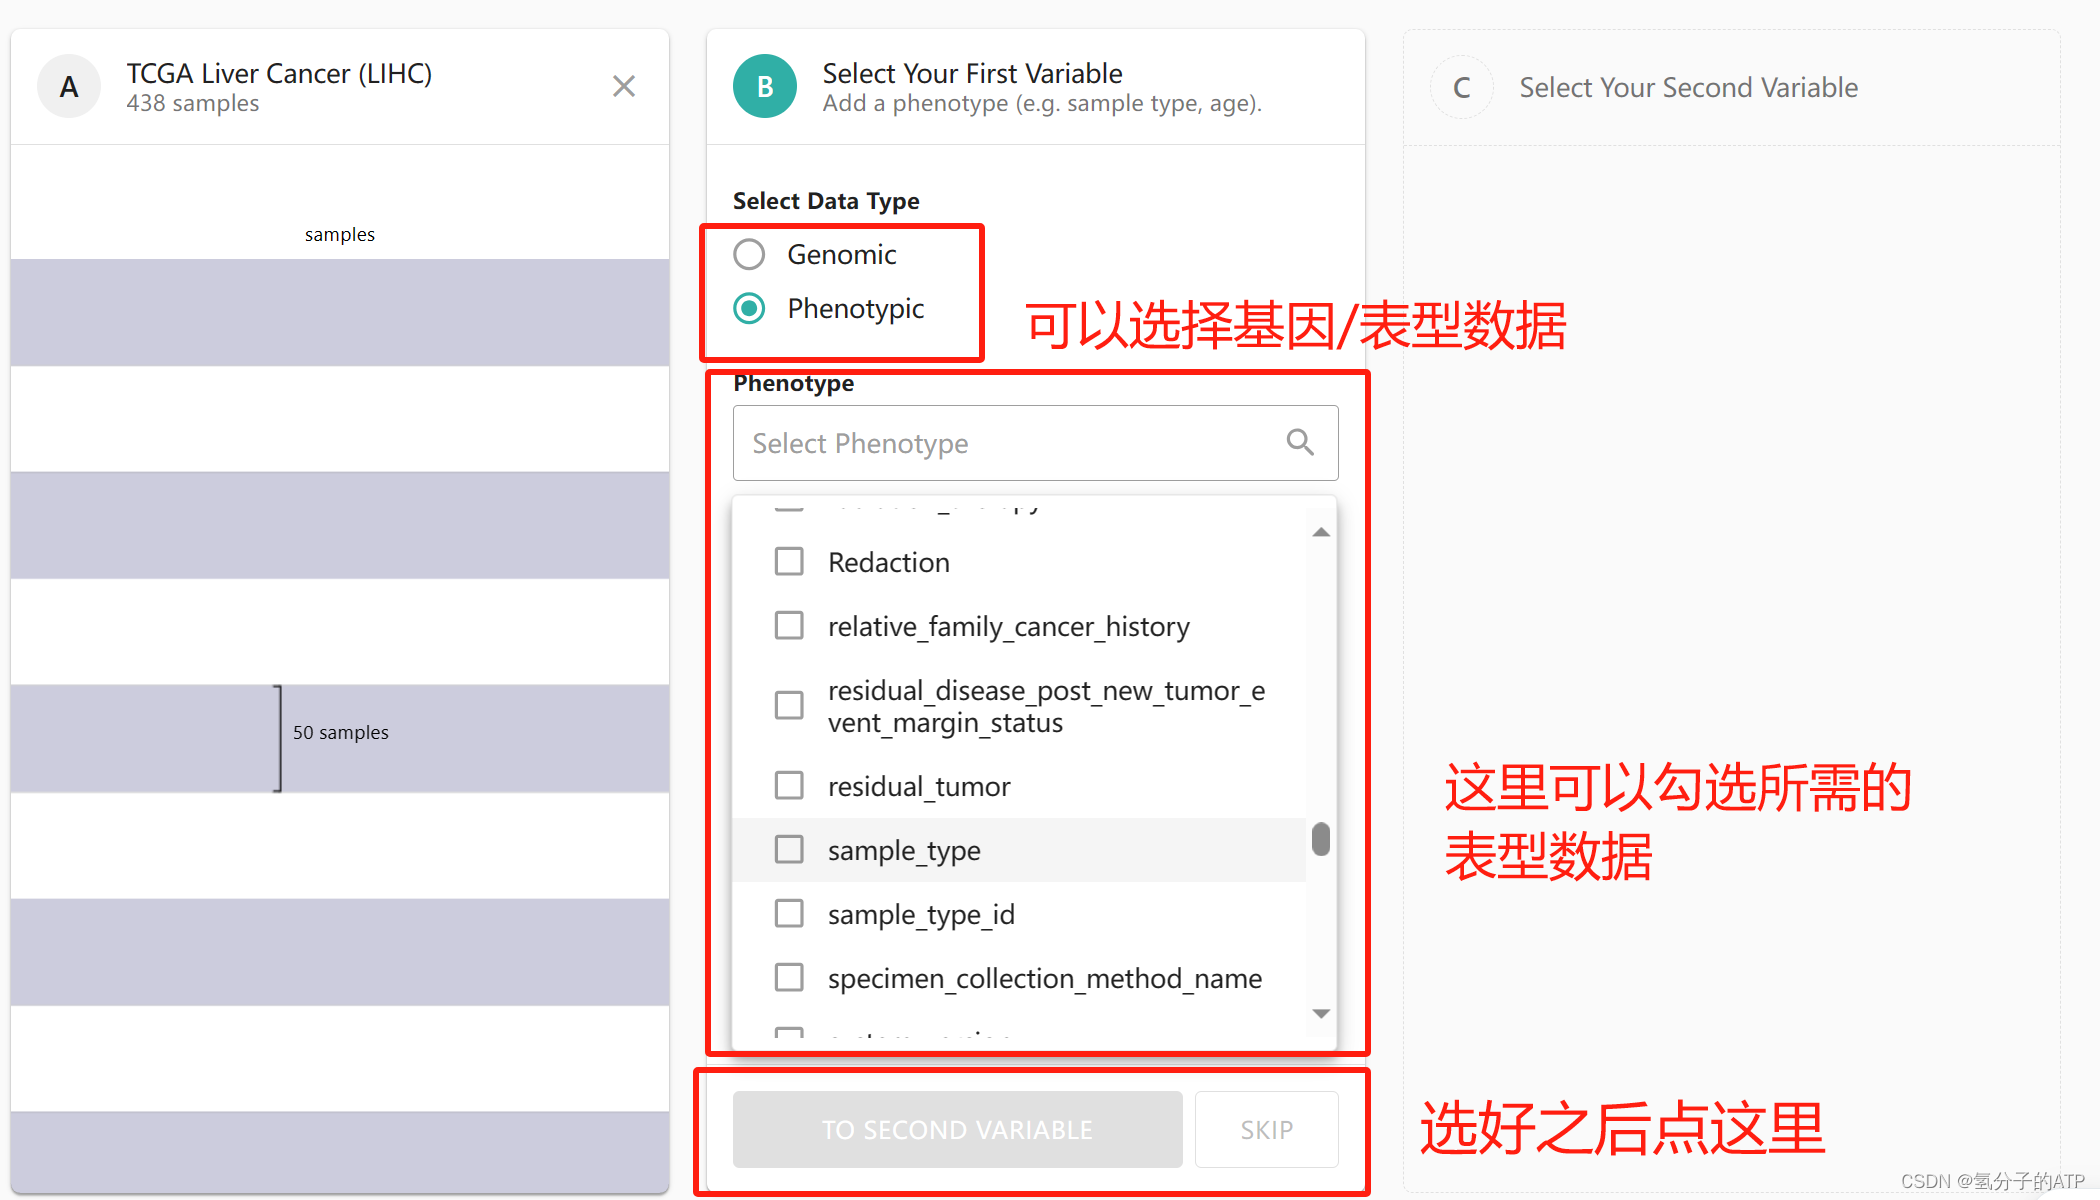This screenshot has height=1200, width=2100.
Task: Check the Redaction checkbox
Action: coord(789,562)
